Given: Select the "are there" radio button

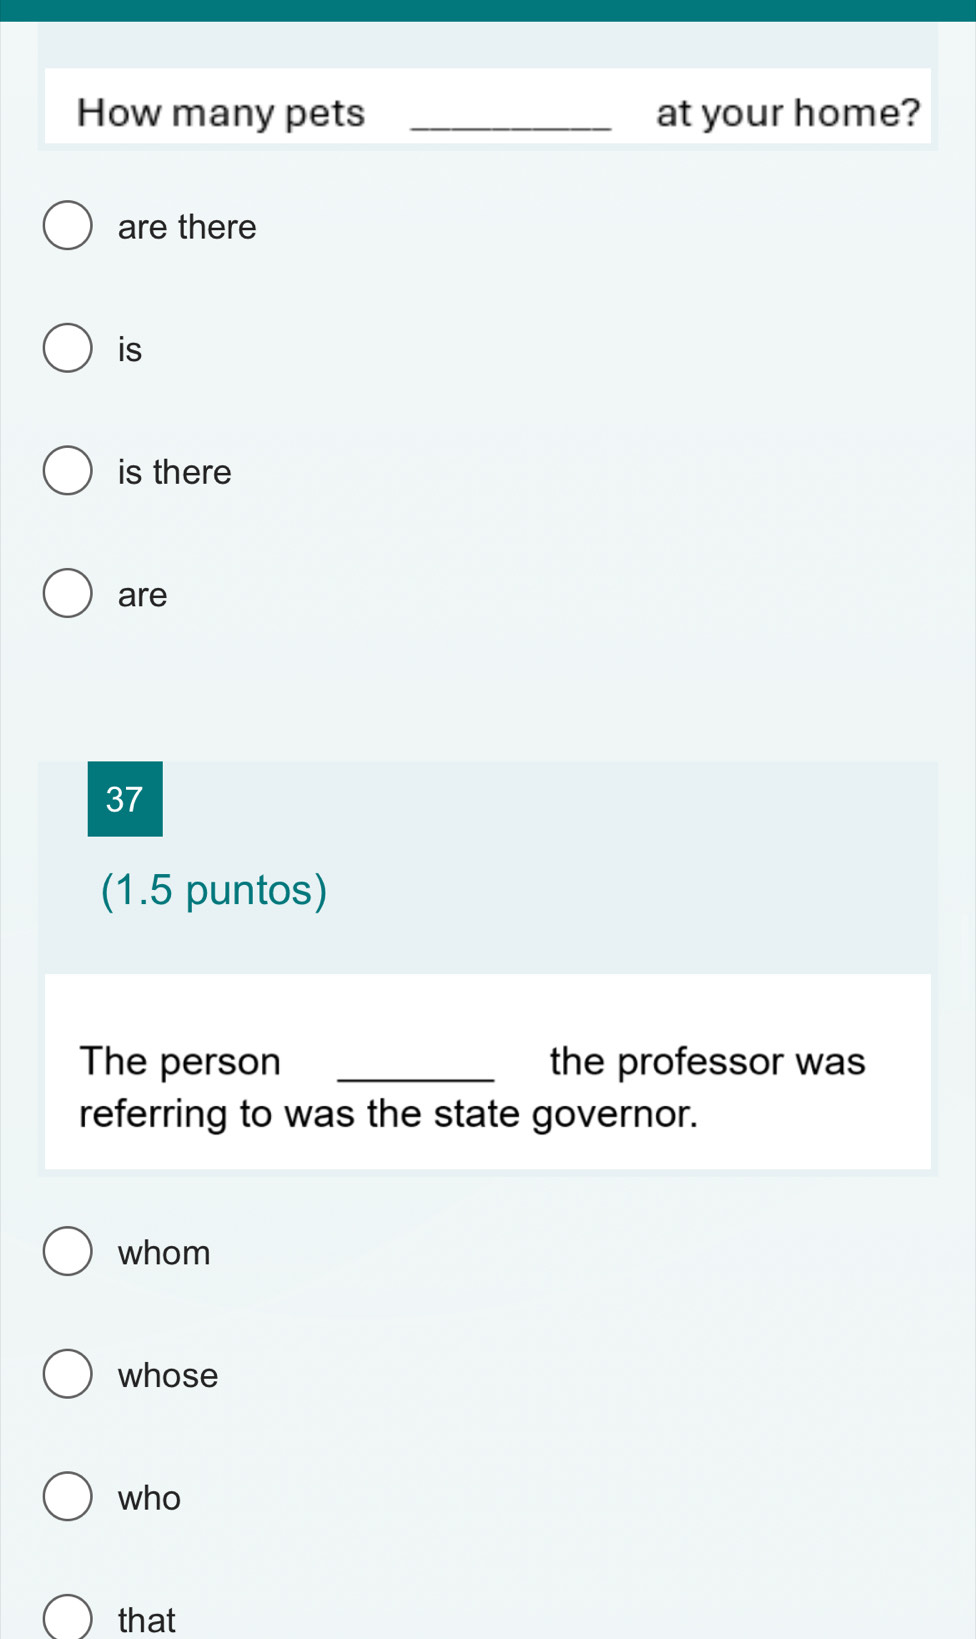Looking at the screenshot, I should coord(67,226).
